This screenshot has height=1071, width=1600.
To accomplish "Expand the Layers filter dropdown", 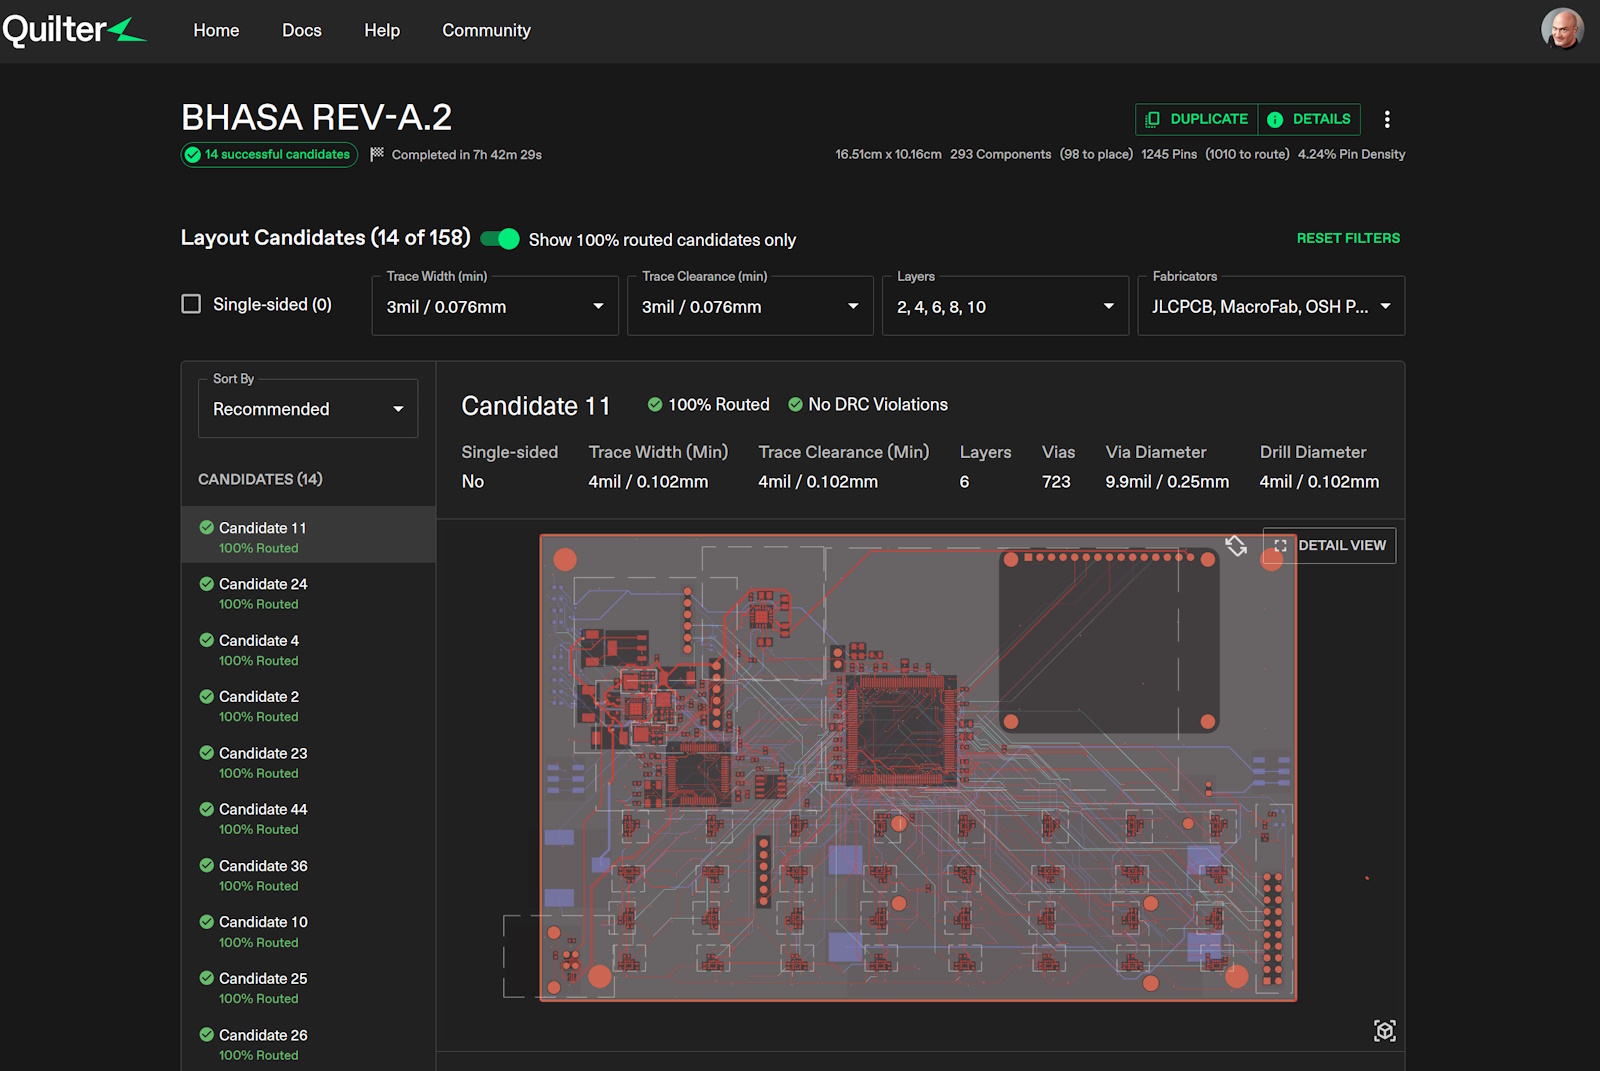I will (x=1005, y=306).
